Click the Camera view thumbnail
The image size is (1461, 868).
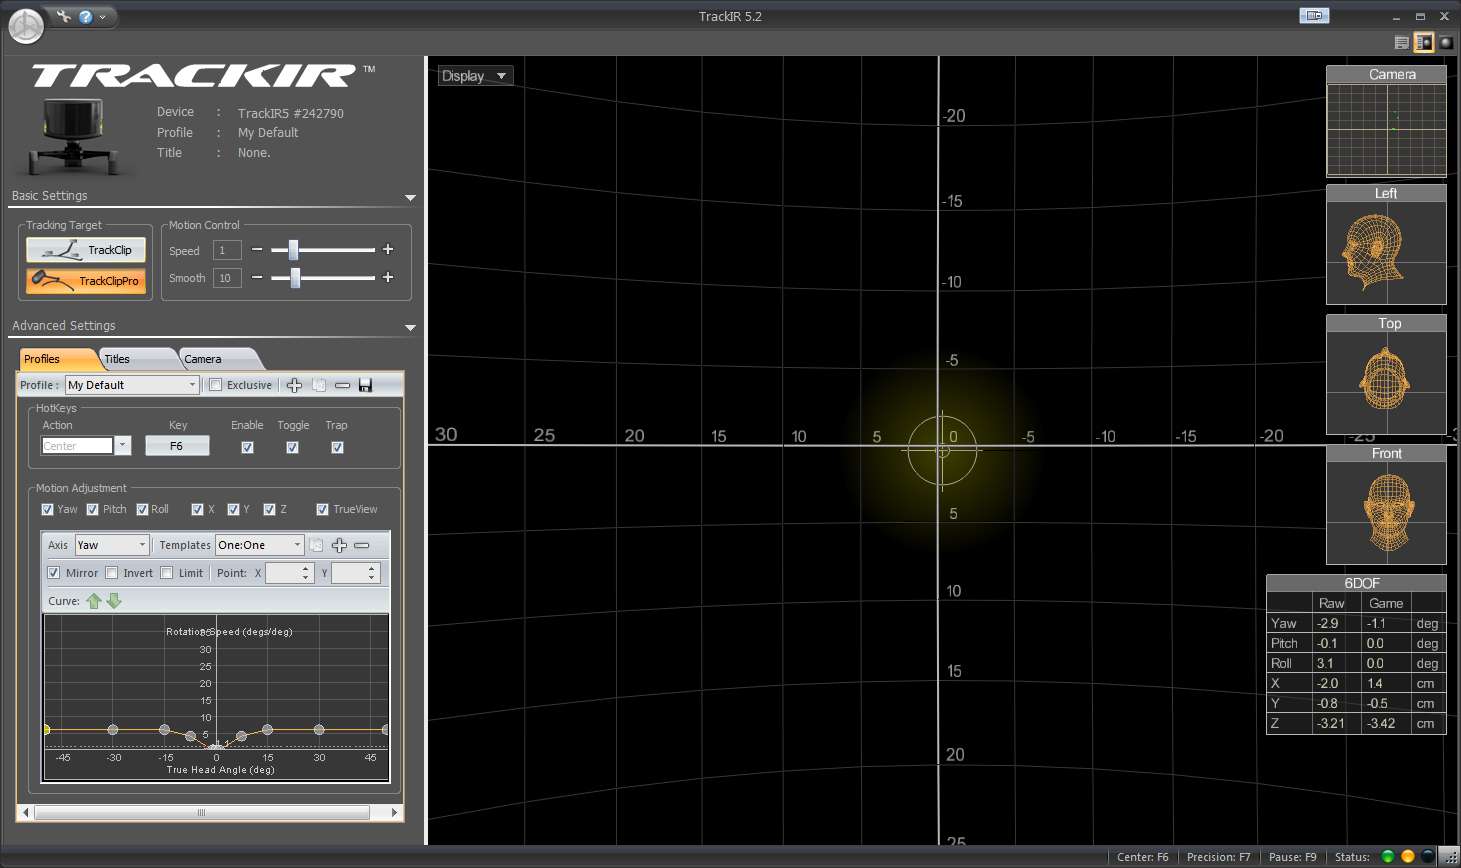coord(1386,122)
